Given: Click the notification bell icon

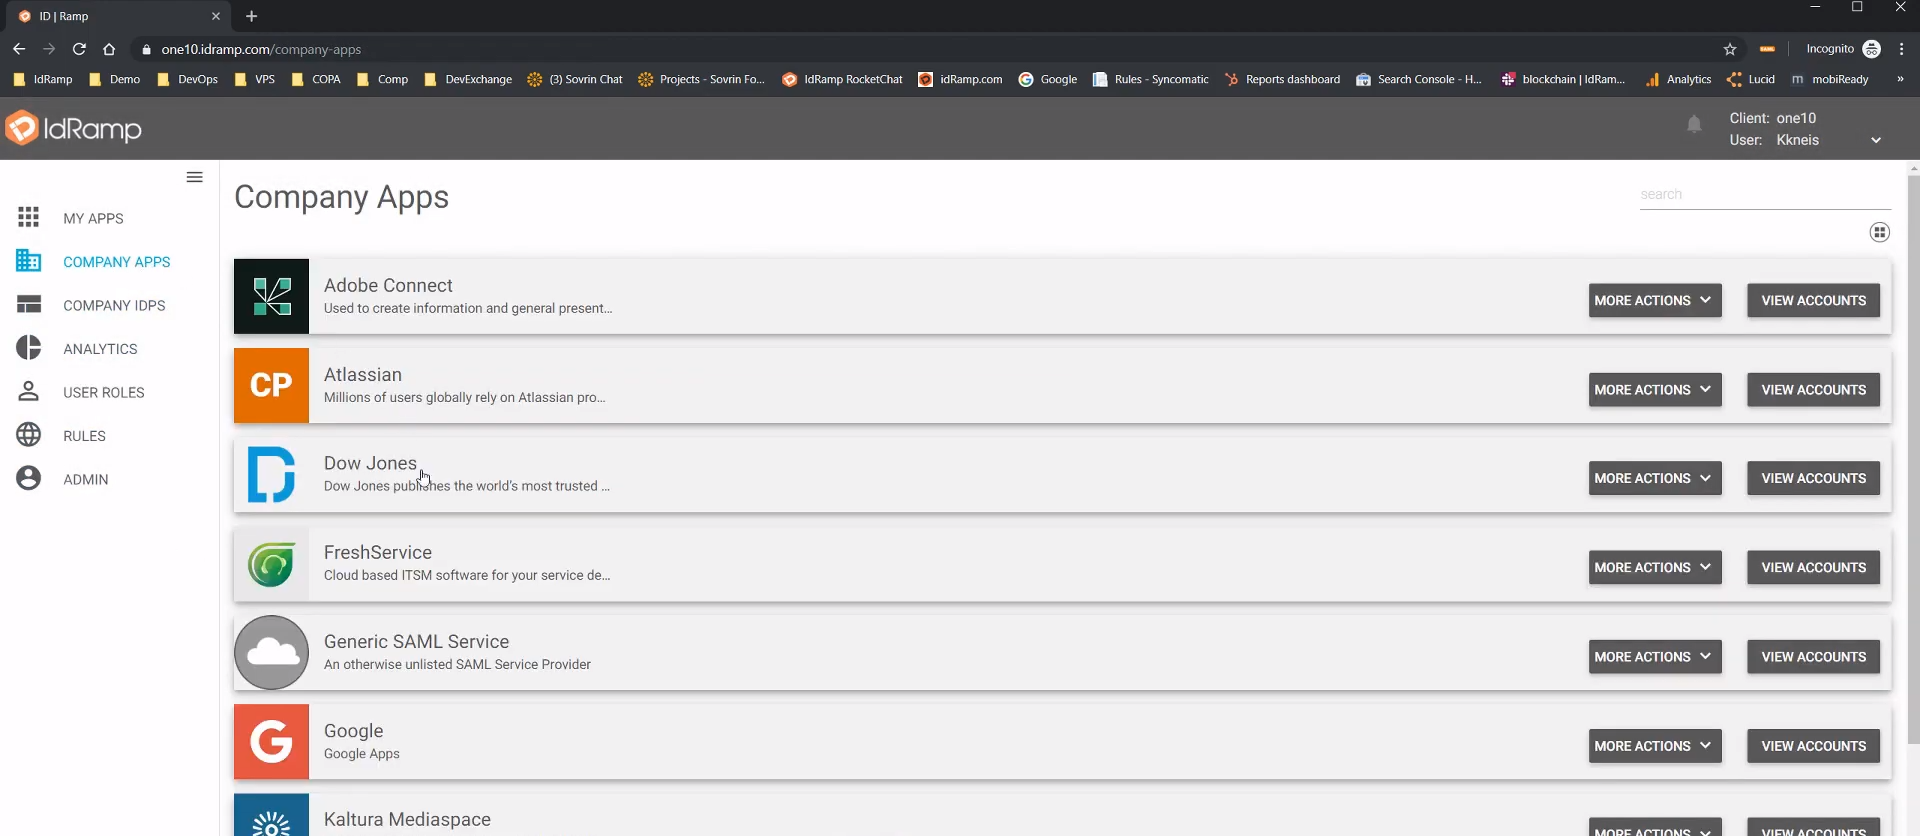Looking at the screenshot, I should (x=1693, y=124).
